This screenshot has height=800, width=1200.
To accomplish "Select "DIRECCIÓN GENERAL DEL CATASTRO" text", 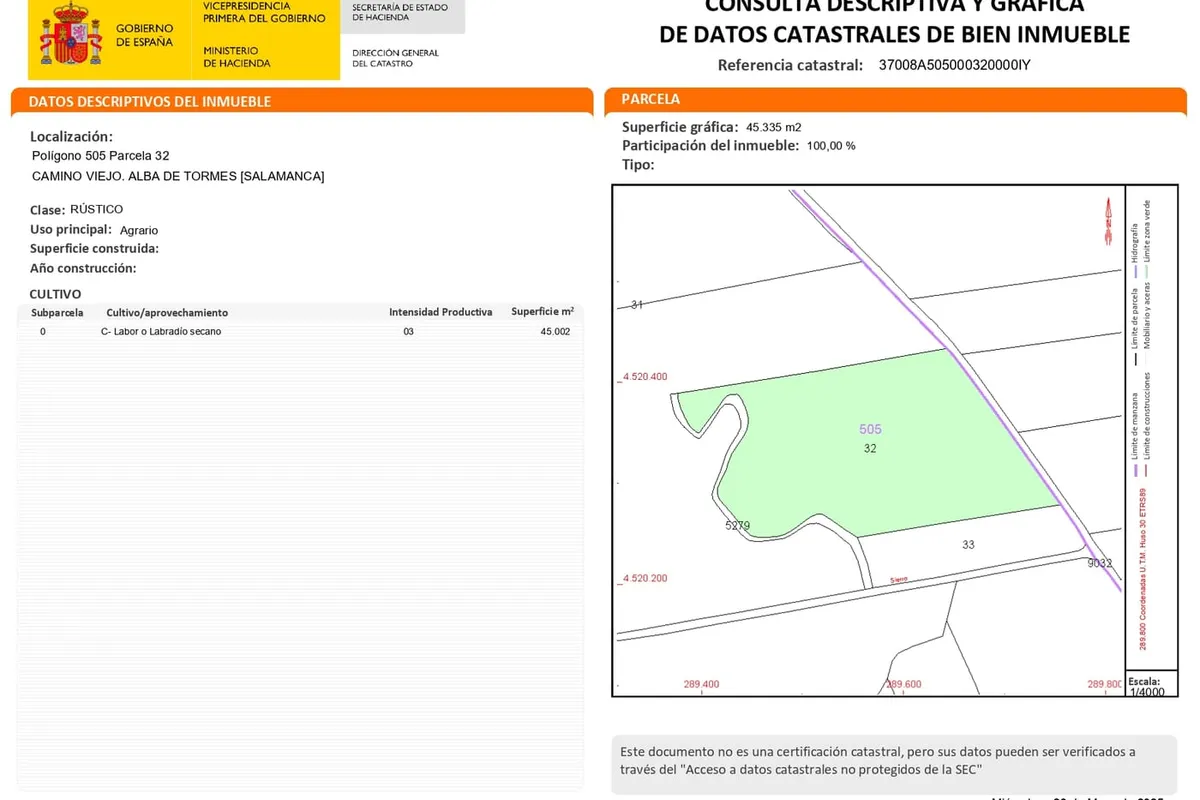I will tap(395, 58).
